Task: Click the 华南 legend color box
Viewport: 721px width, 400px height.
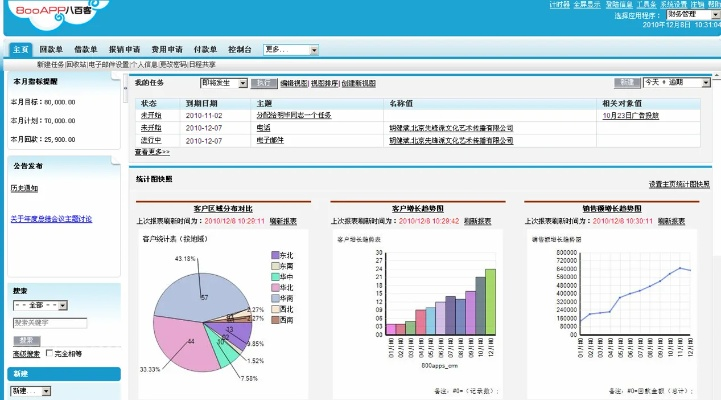Action: [275, 297]
